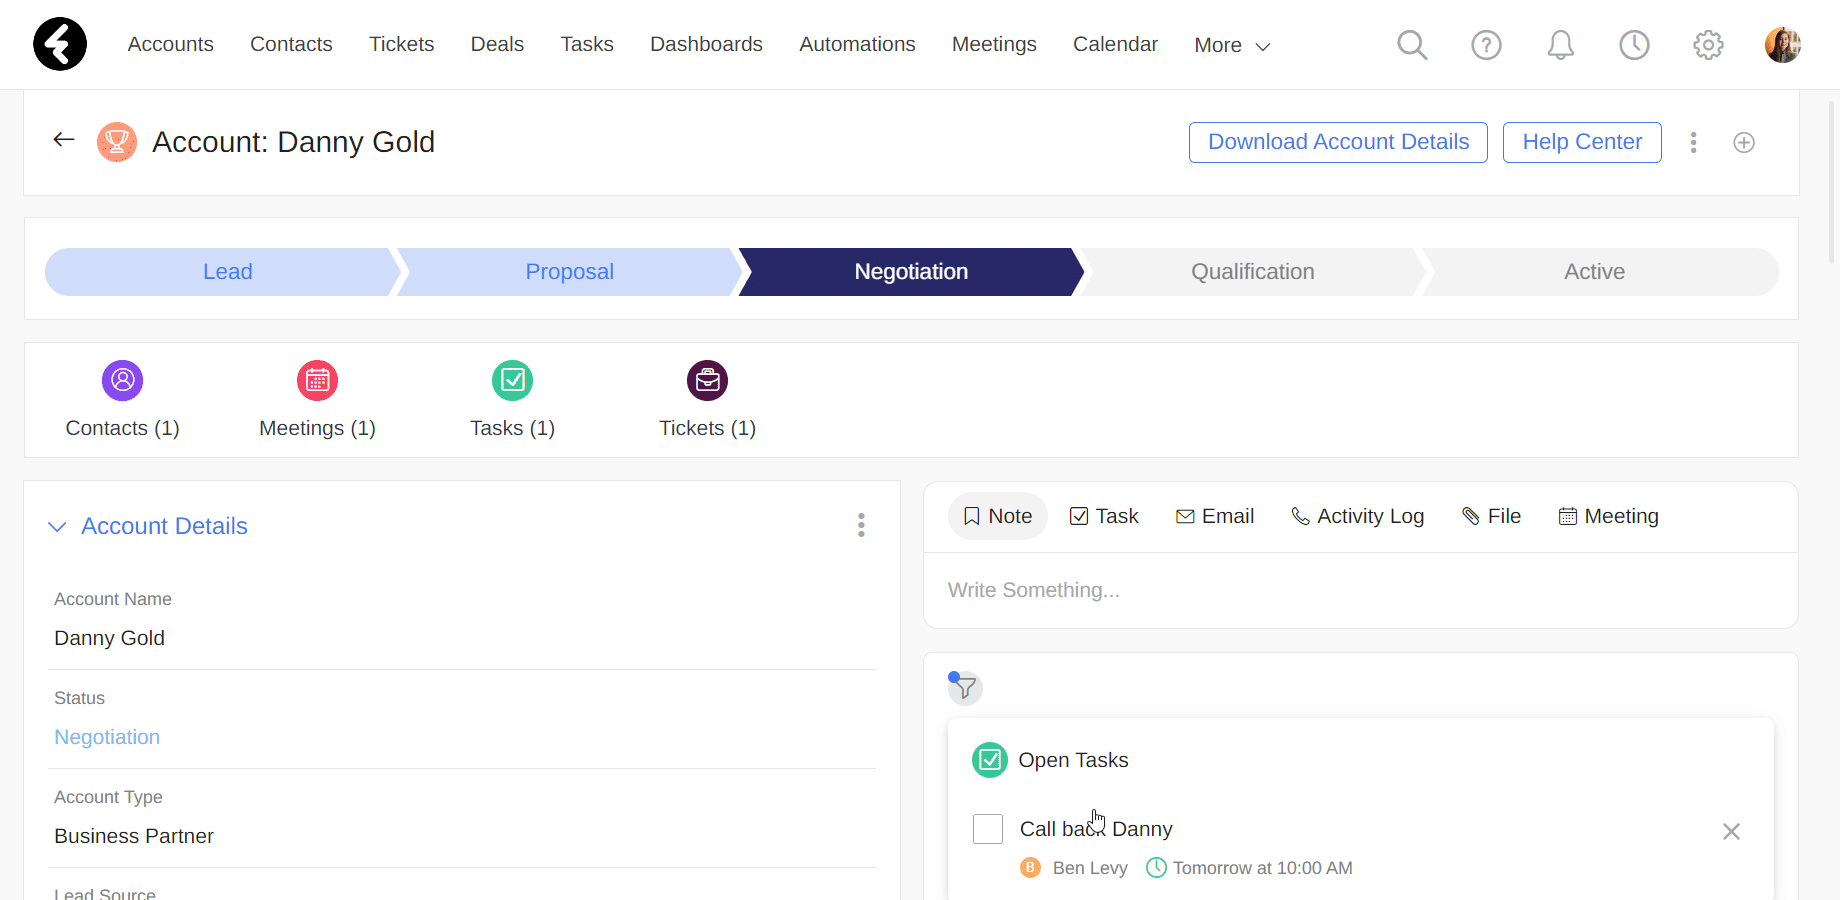This screenshot has width=1840, height=900.
Task: Switch to the Note tab
Action: pos(997,516)
